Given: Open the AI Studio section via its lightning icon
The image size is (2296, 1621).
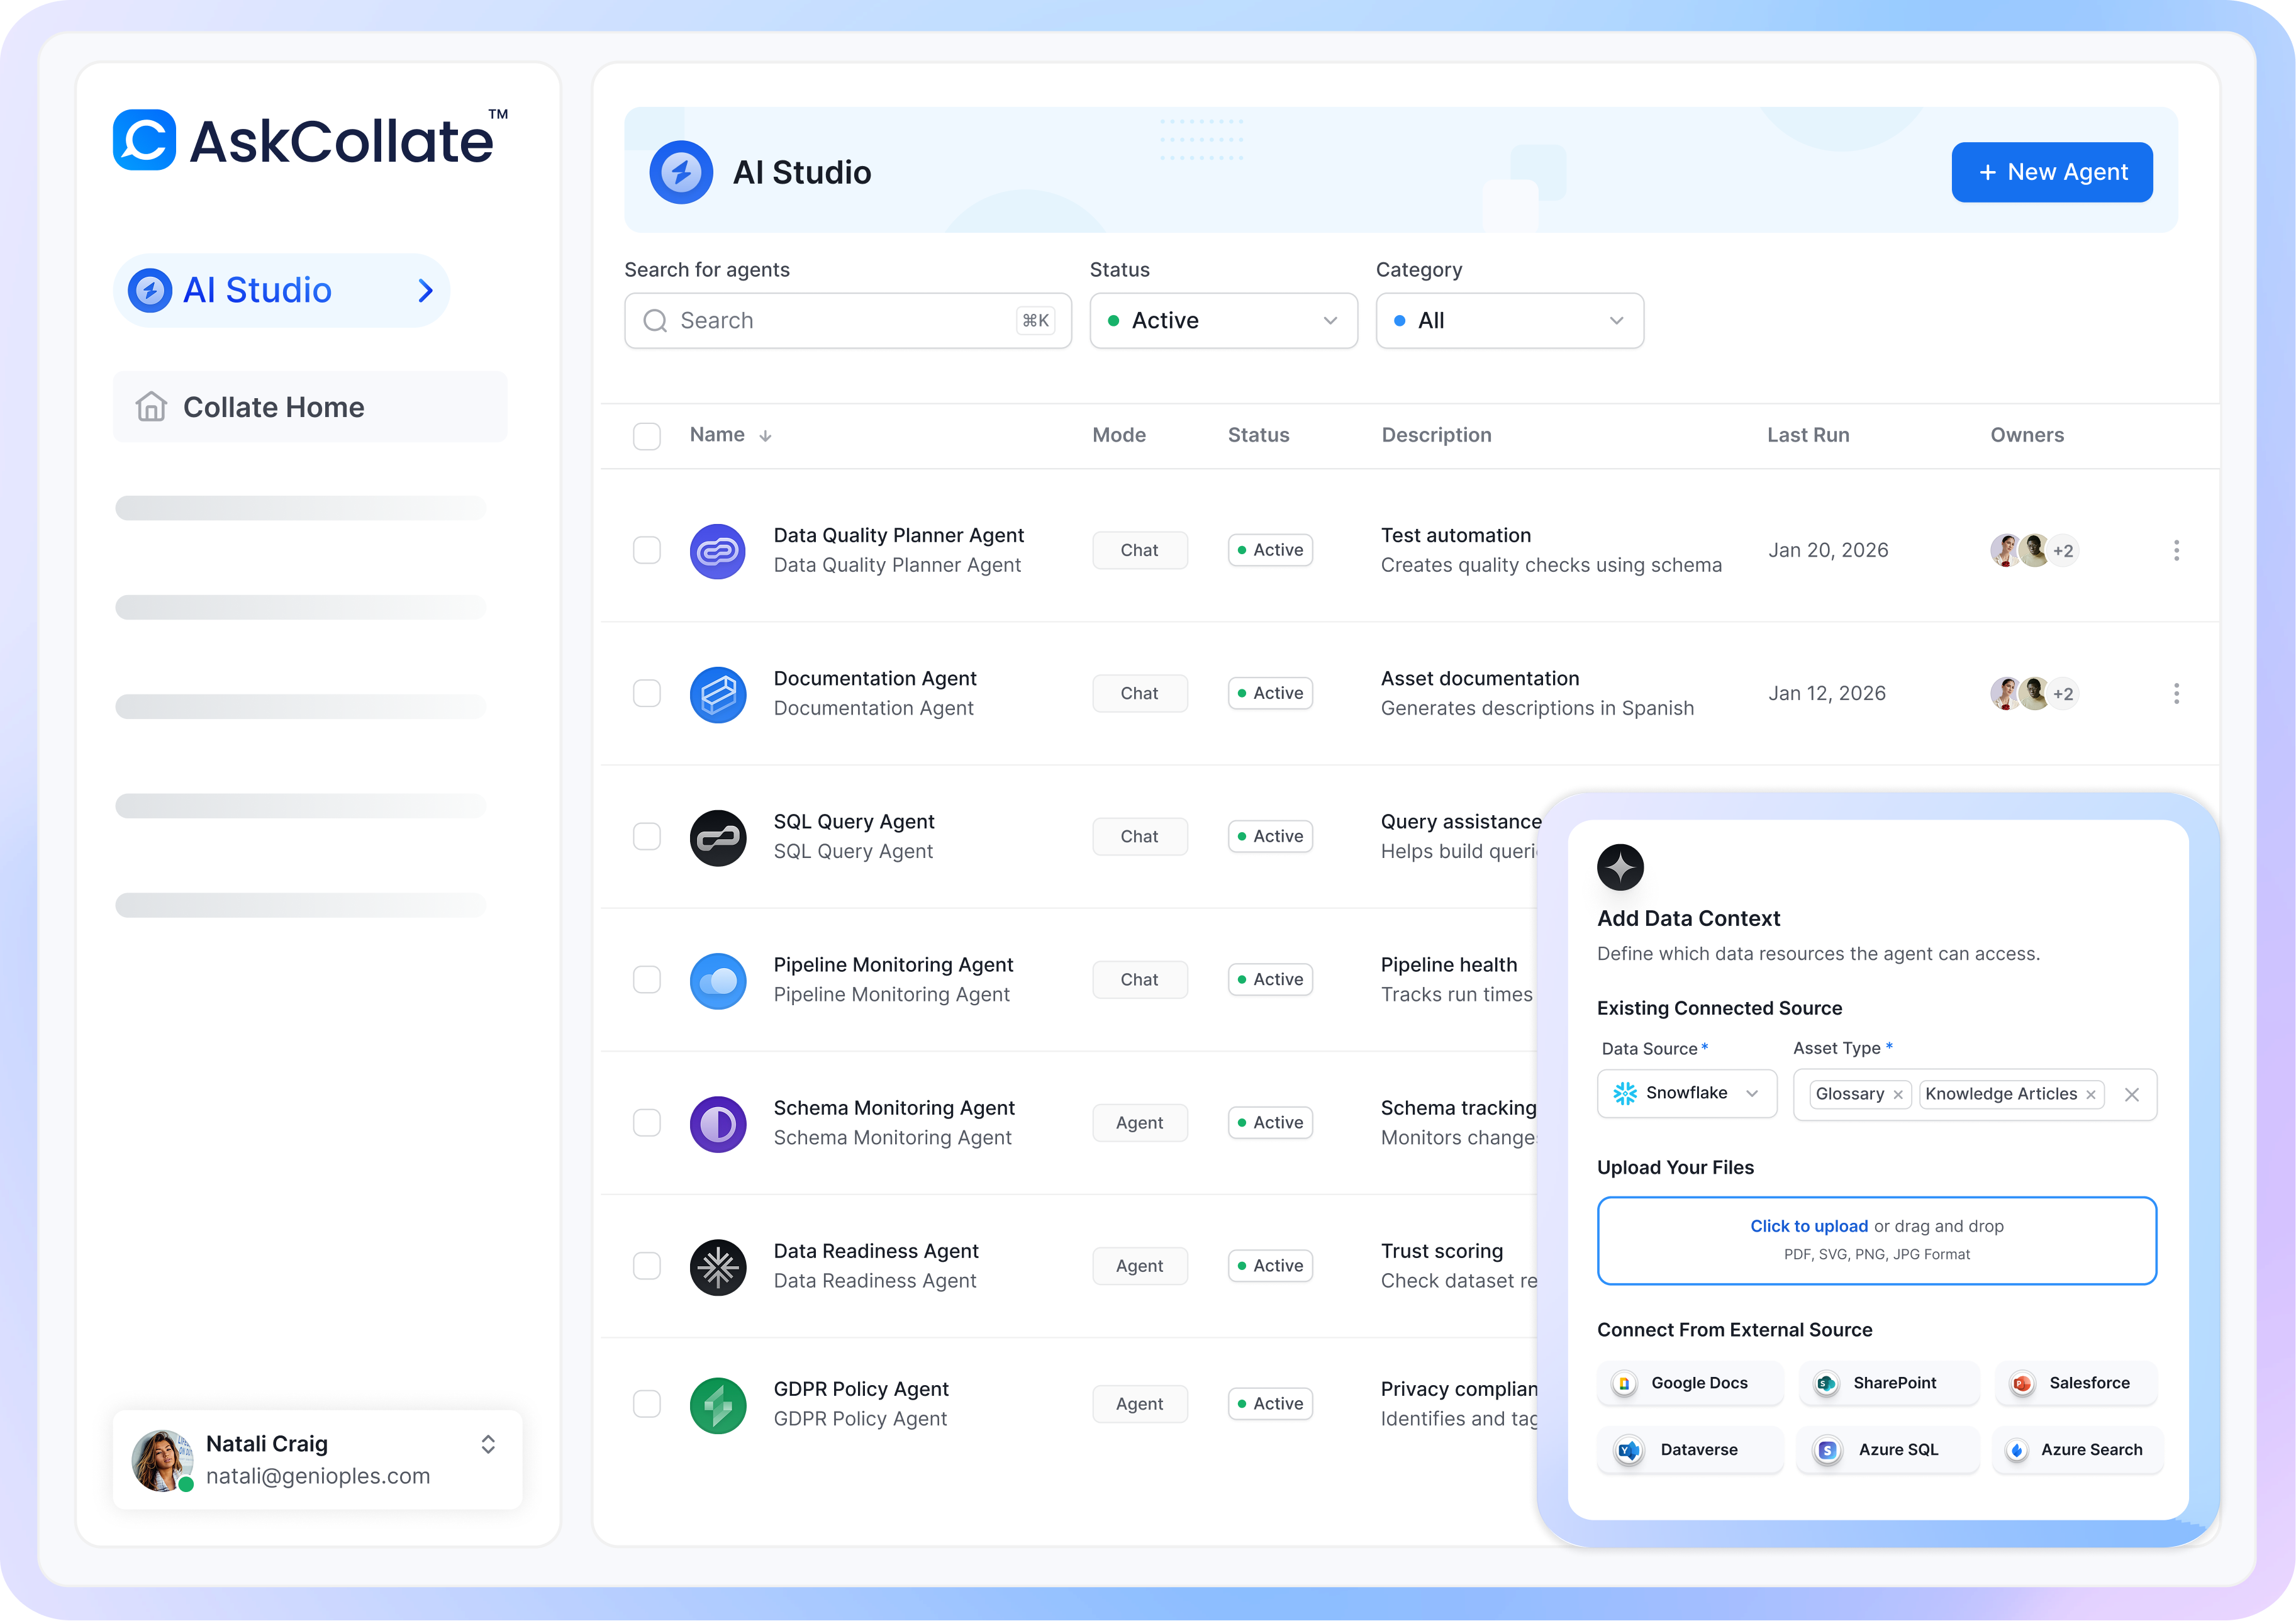Looking at the screenshot, I should (149, 290).
